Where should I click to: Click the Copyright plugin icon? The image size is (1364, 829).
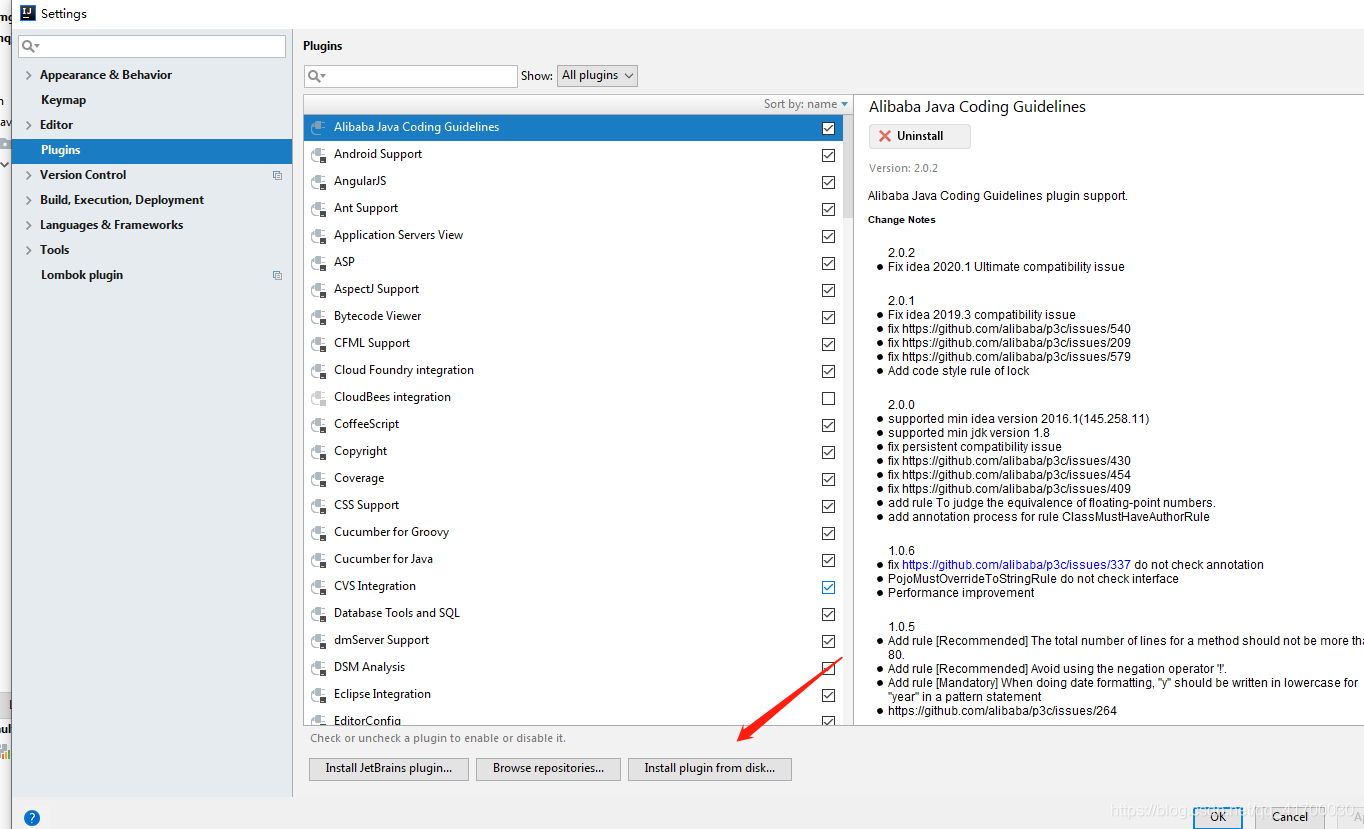pos(319,452)
